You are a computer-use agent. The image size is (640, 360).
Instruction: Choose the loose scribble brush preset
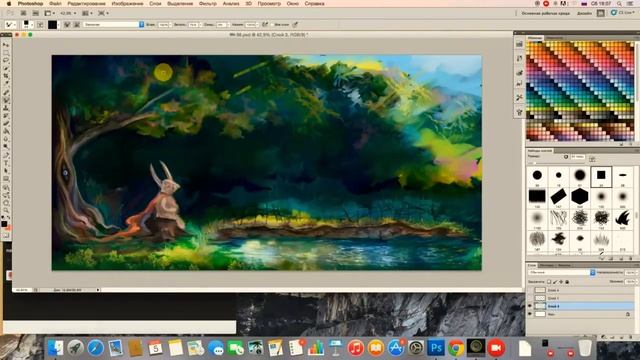[x=580, y=218]
